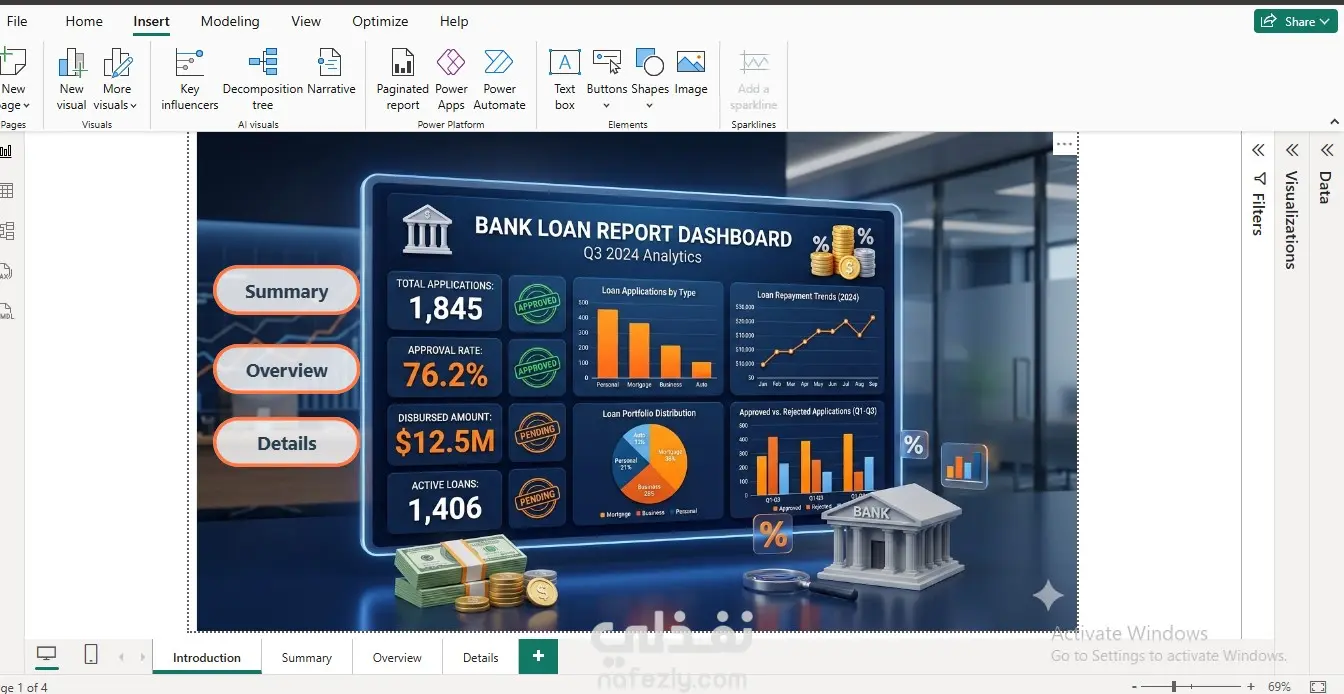Expand the Data pane
This screenshot has height=694, width=1344.
[x=1326, y=150]
